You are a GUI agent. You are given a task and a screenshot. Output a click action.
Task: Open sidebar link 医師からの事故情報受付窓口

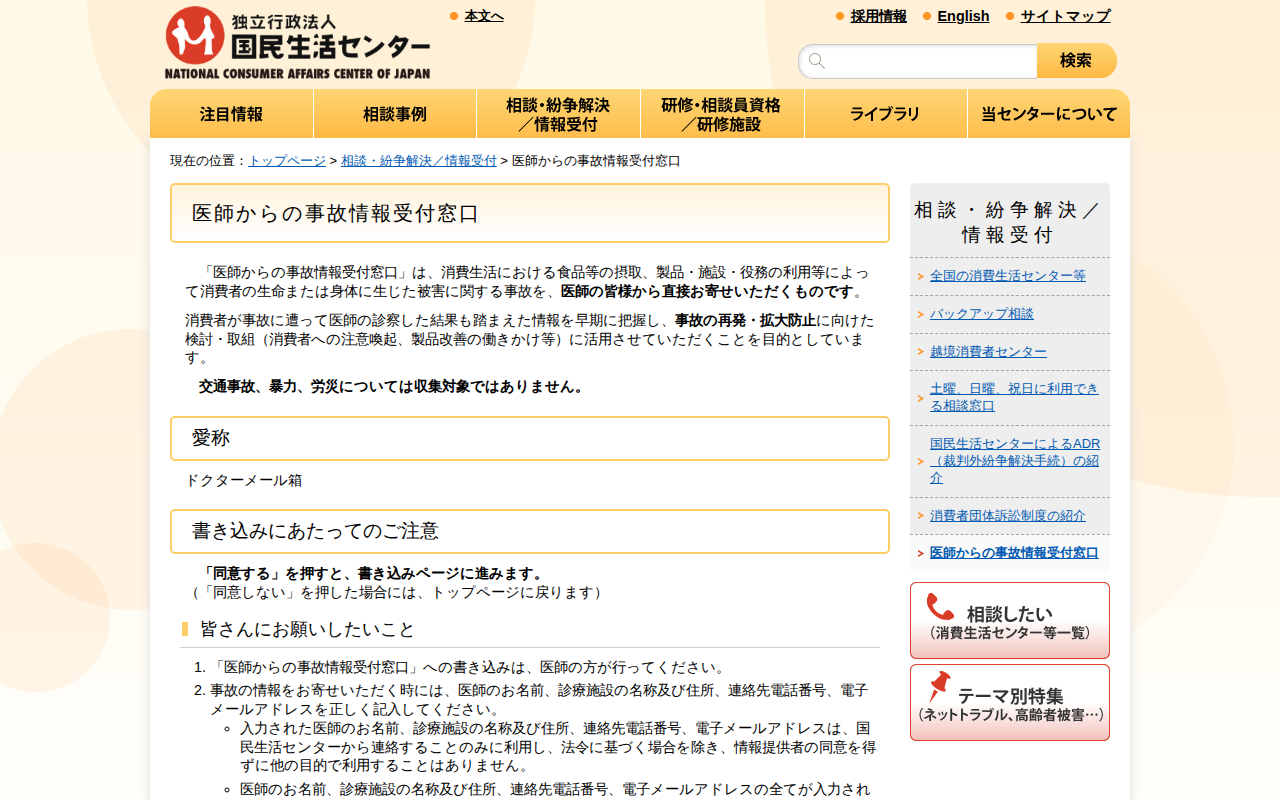(1014, 553)
